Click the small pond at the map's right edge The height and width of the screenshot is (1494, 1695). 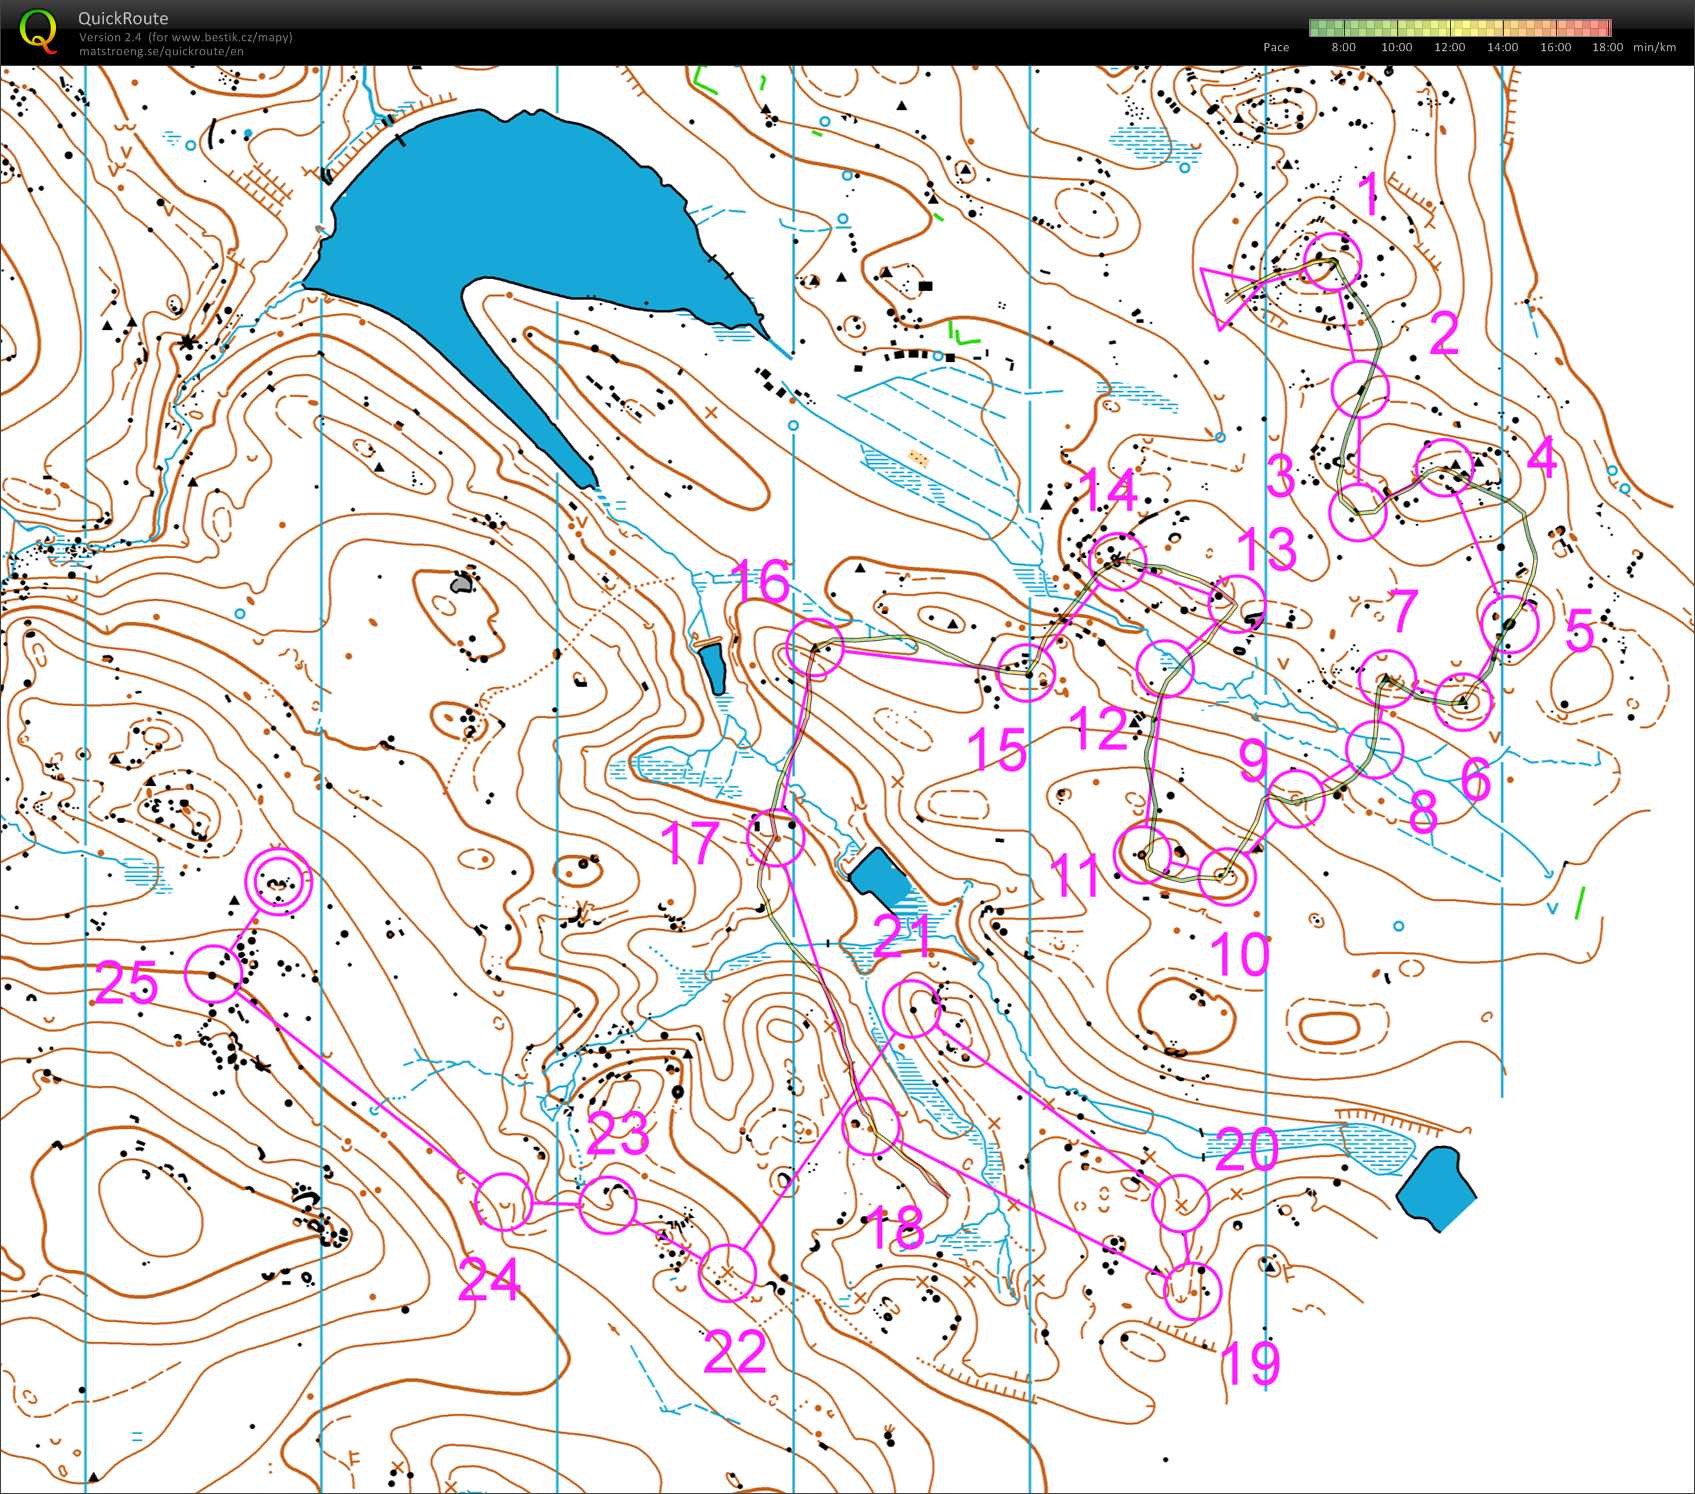(x=1436, y=1187)
